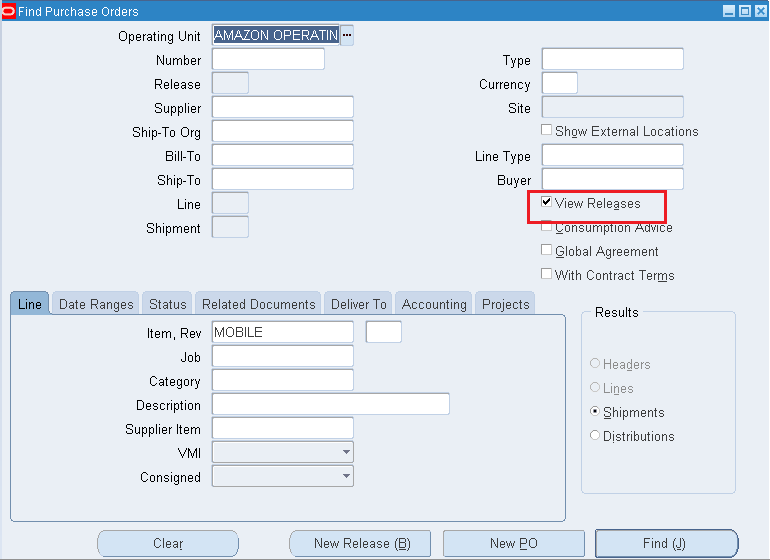Image resolution: width=770 pixels, height=560 pixels.
Task: Open the VMI dropdown list
Action: 346,452
